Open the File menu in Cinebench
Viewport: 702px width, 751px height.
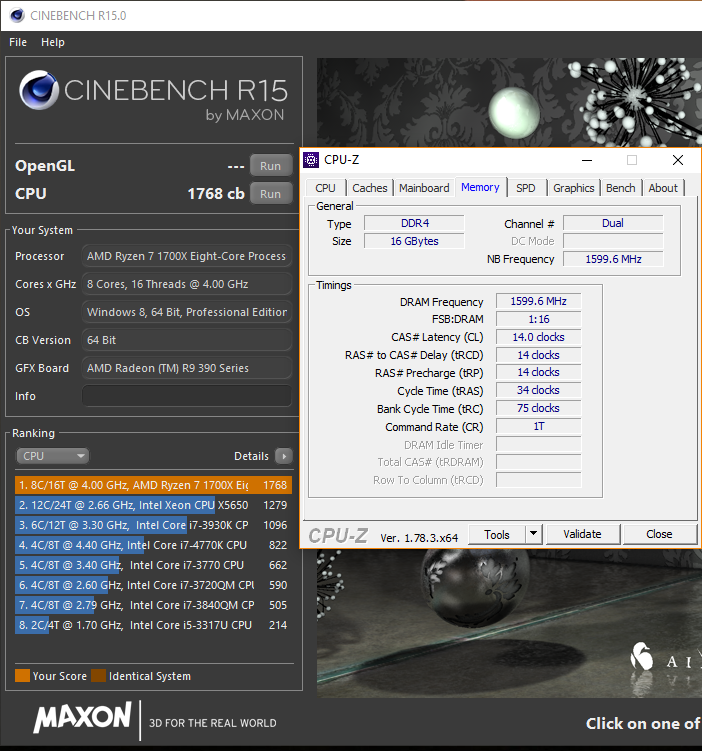point(18,42)
